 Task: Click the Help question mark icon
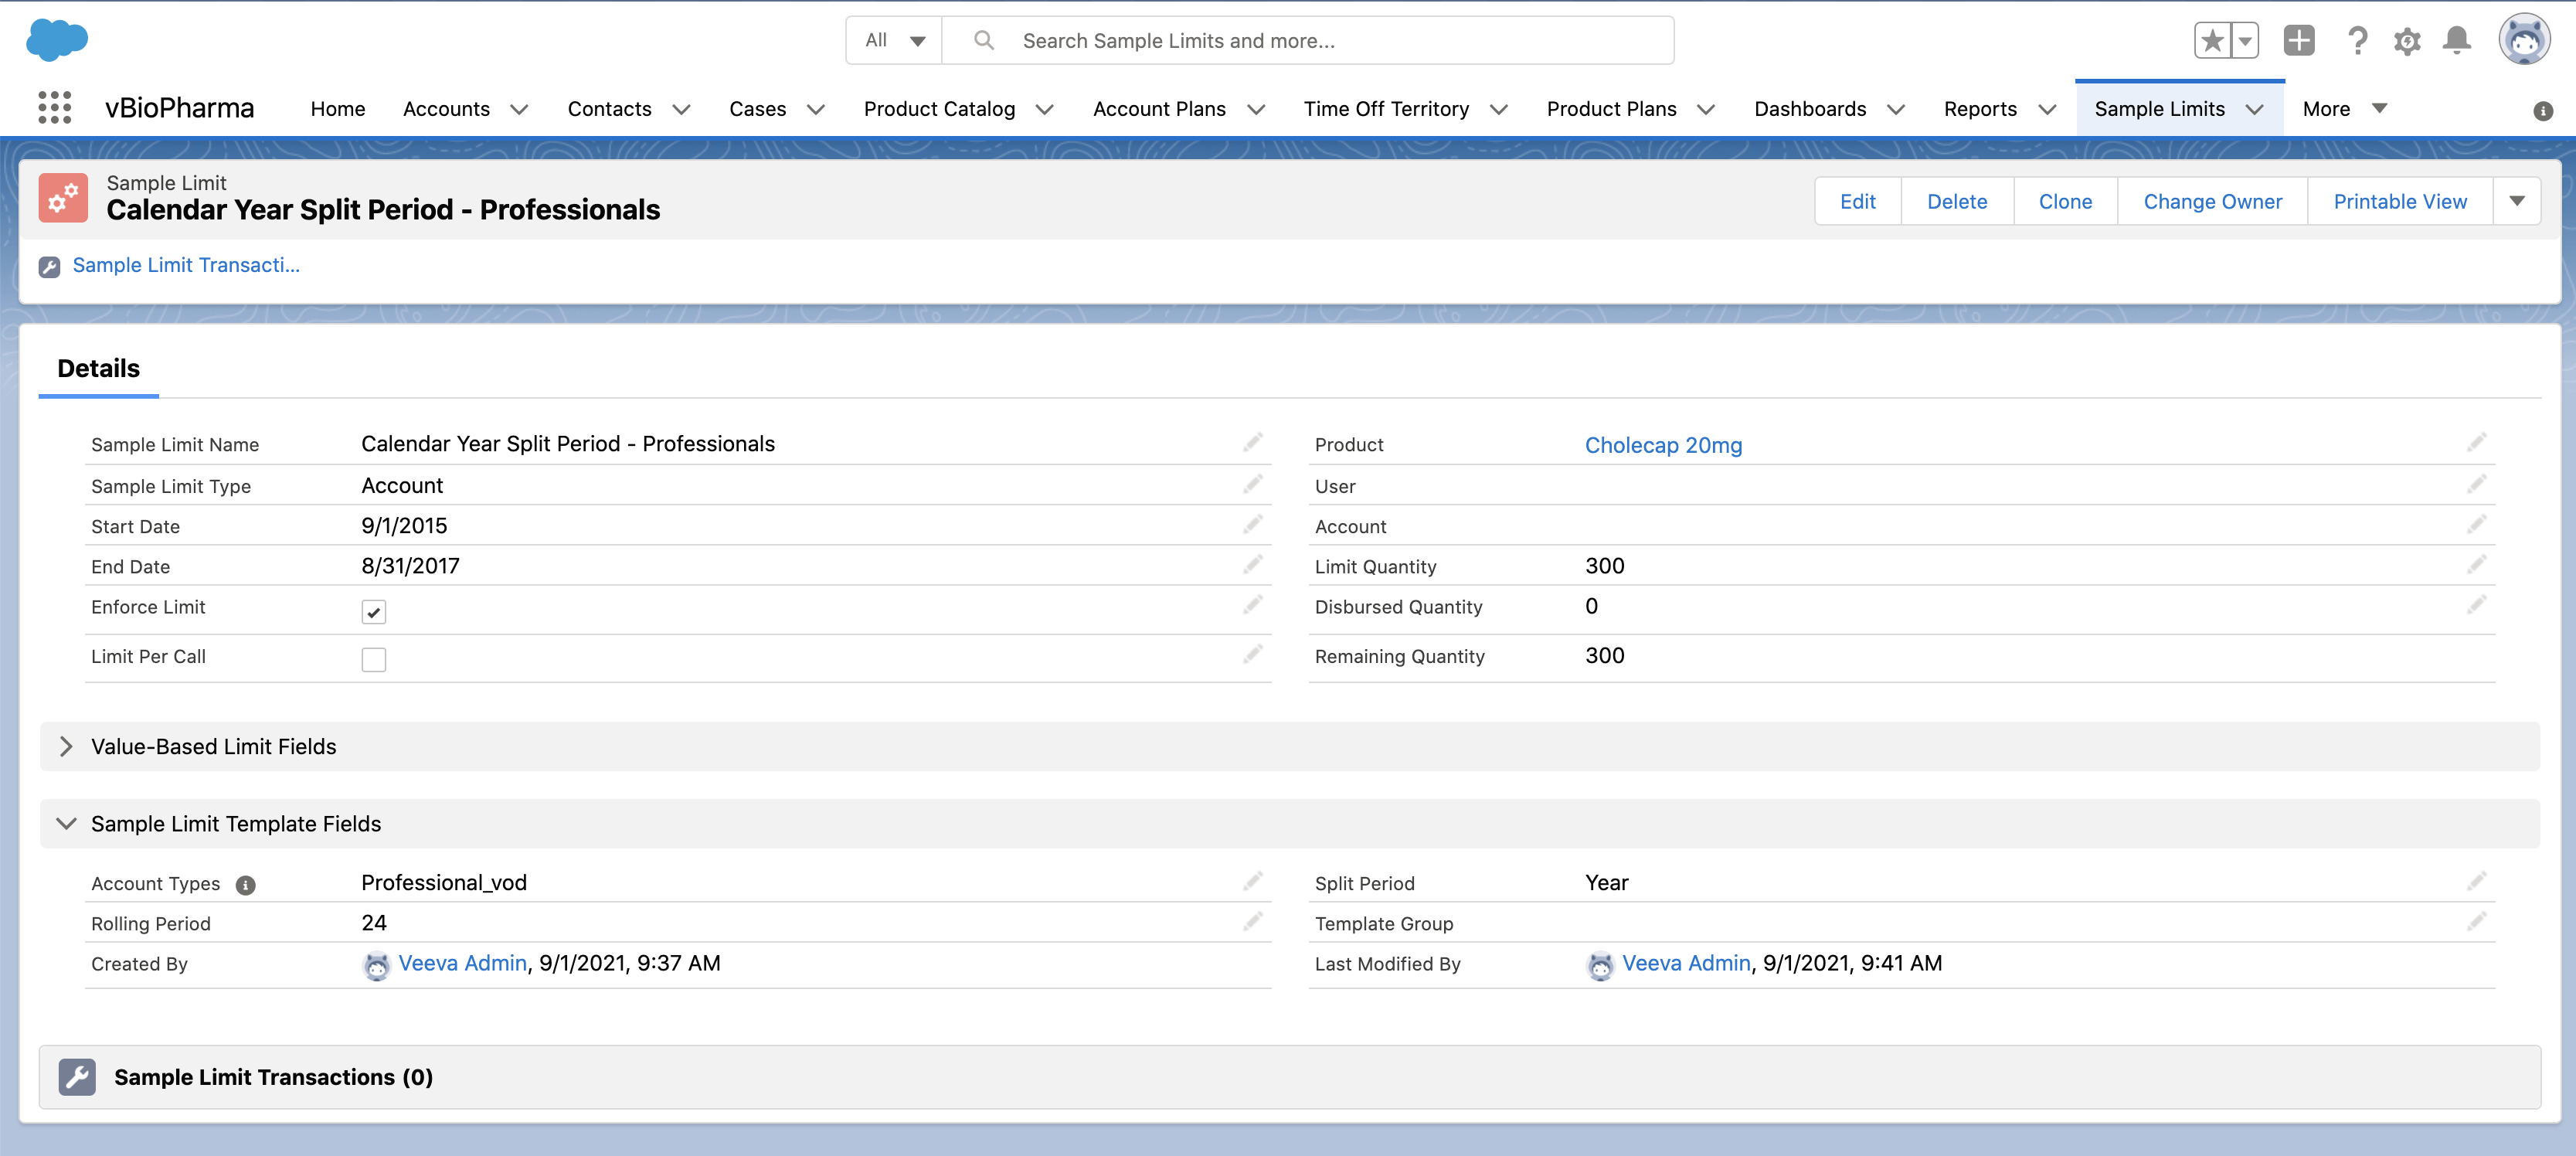(x=2357, y=41)
